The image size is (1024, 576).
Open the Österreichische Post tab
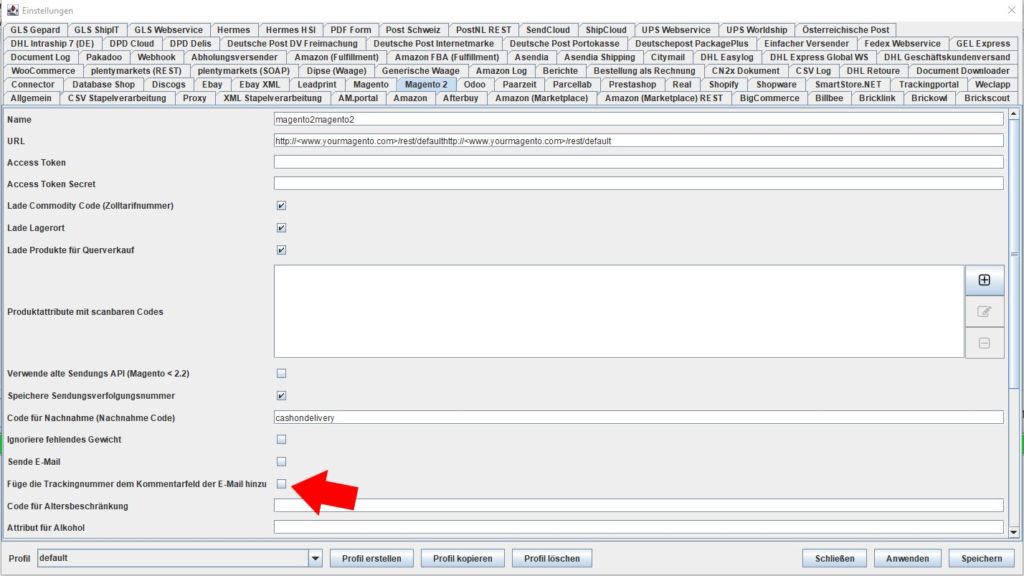[846, 29]
